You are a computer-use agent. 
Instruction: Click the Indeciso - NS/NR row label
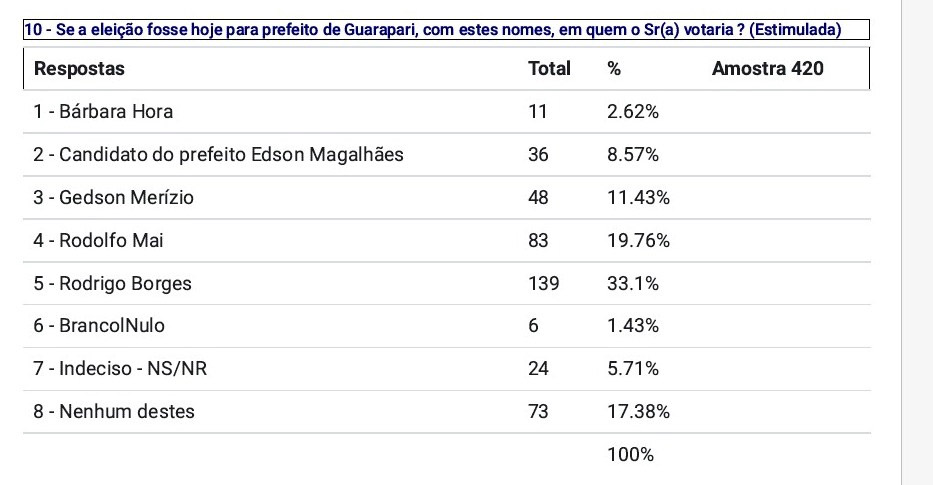pyautogui.click(x=120, y=369)
